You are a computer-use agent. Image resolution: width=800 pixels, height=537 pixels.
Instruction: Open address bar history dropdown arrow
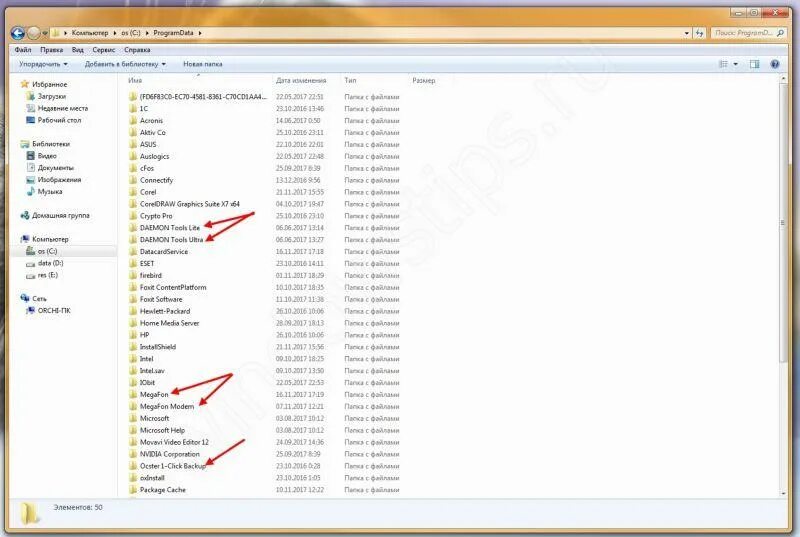tap(687, 33)
